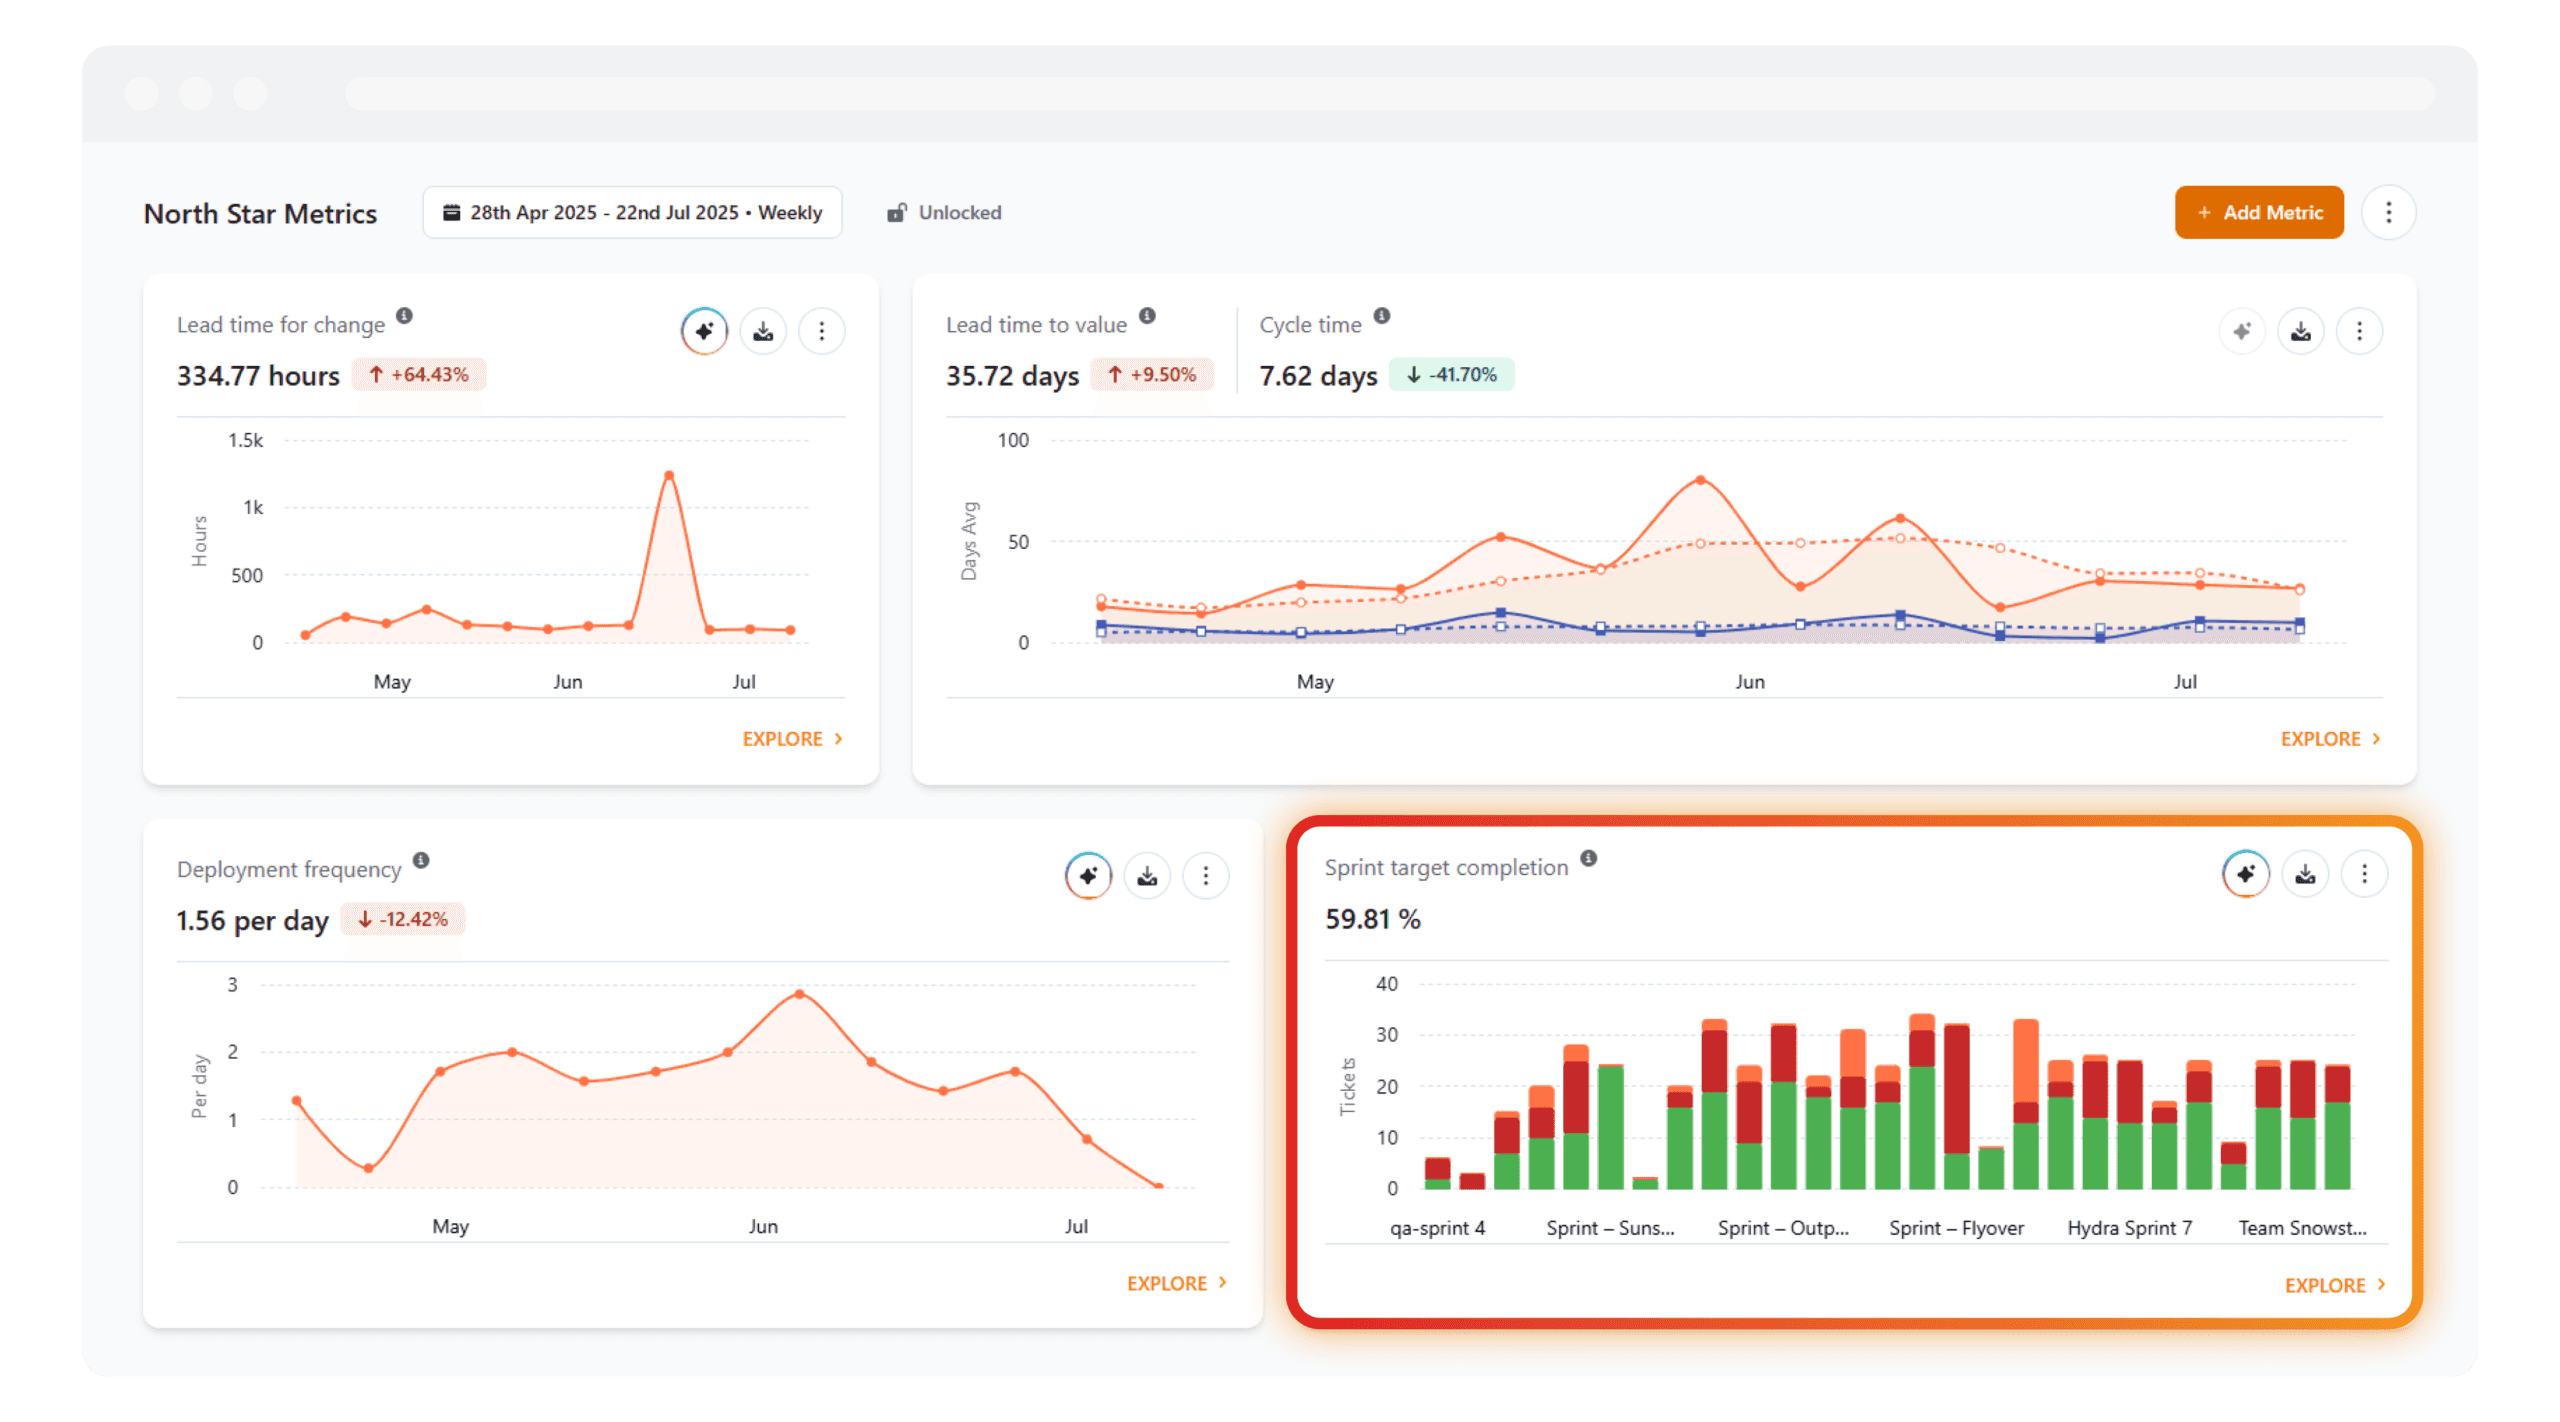Open three-dot menu on Lead time for change

click(822, 331)
